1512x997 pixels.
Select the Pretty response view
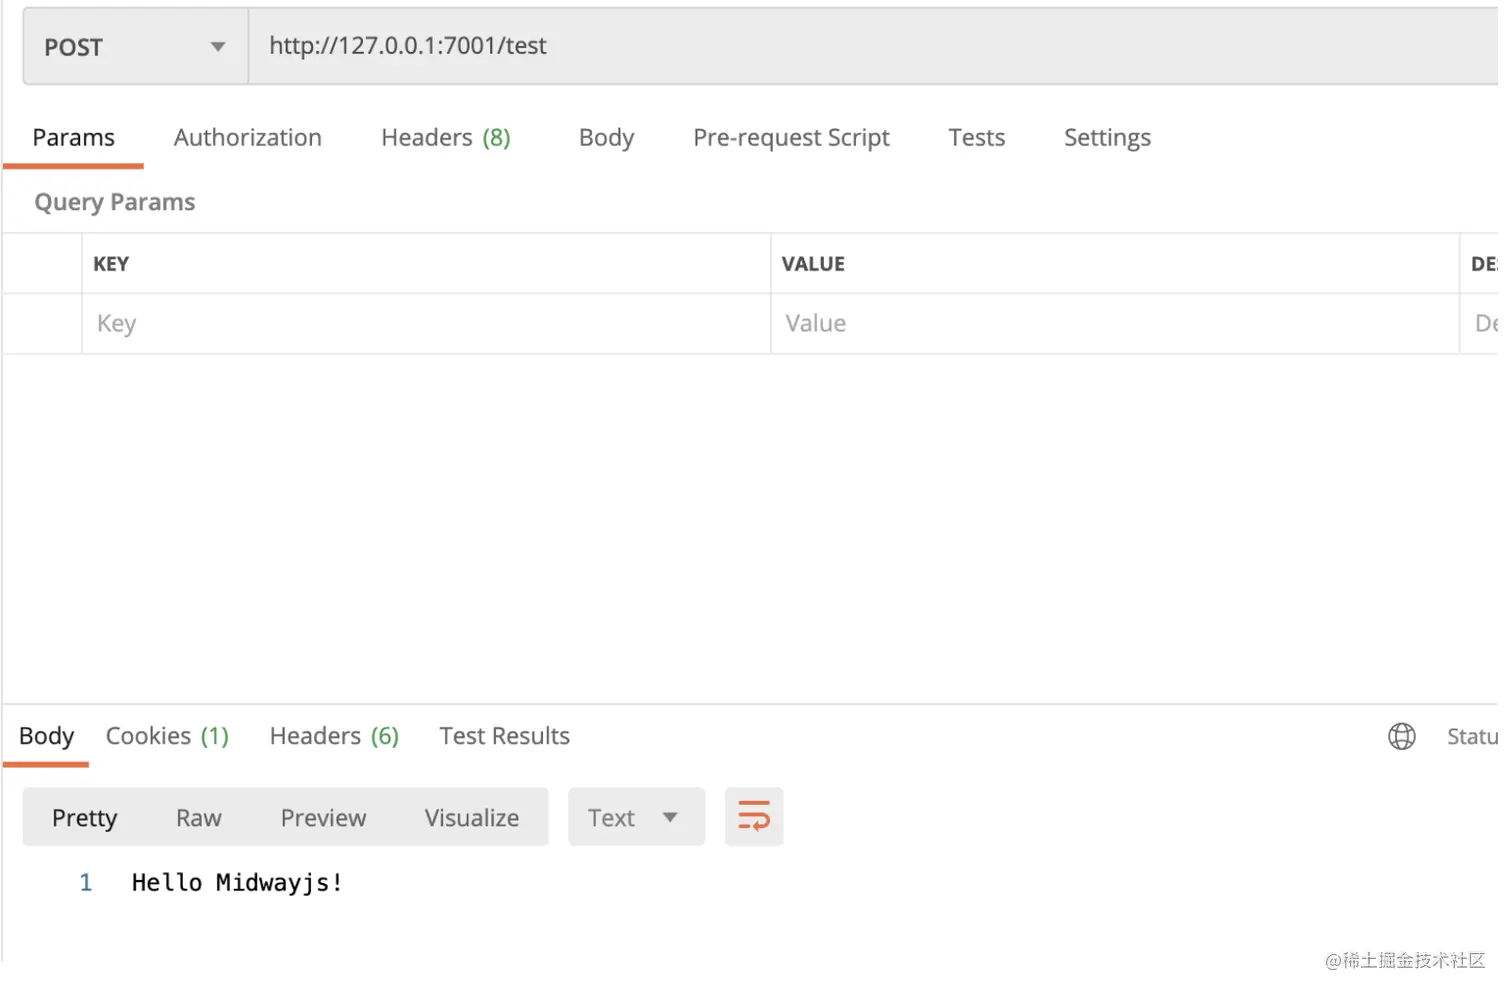coord(84,818)
